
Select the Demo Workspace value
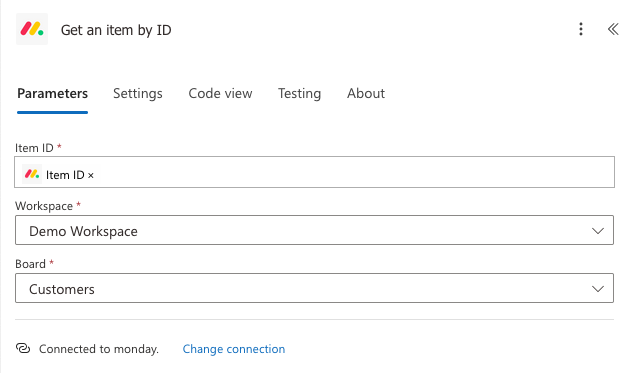coord(83,231)
